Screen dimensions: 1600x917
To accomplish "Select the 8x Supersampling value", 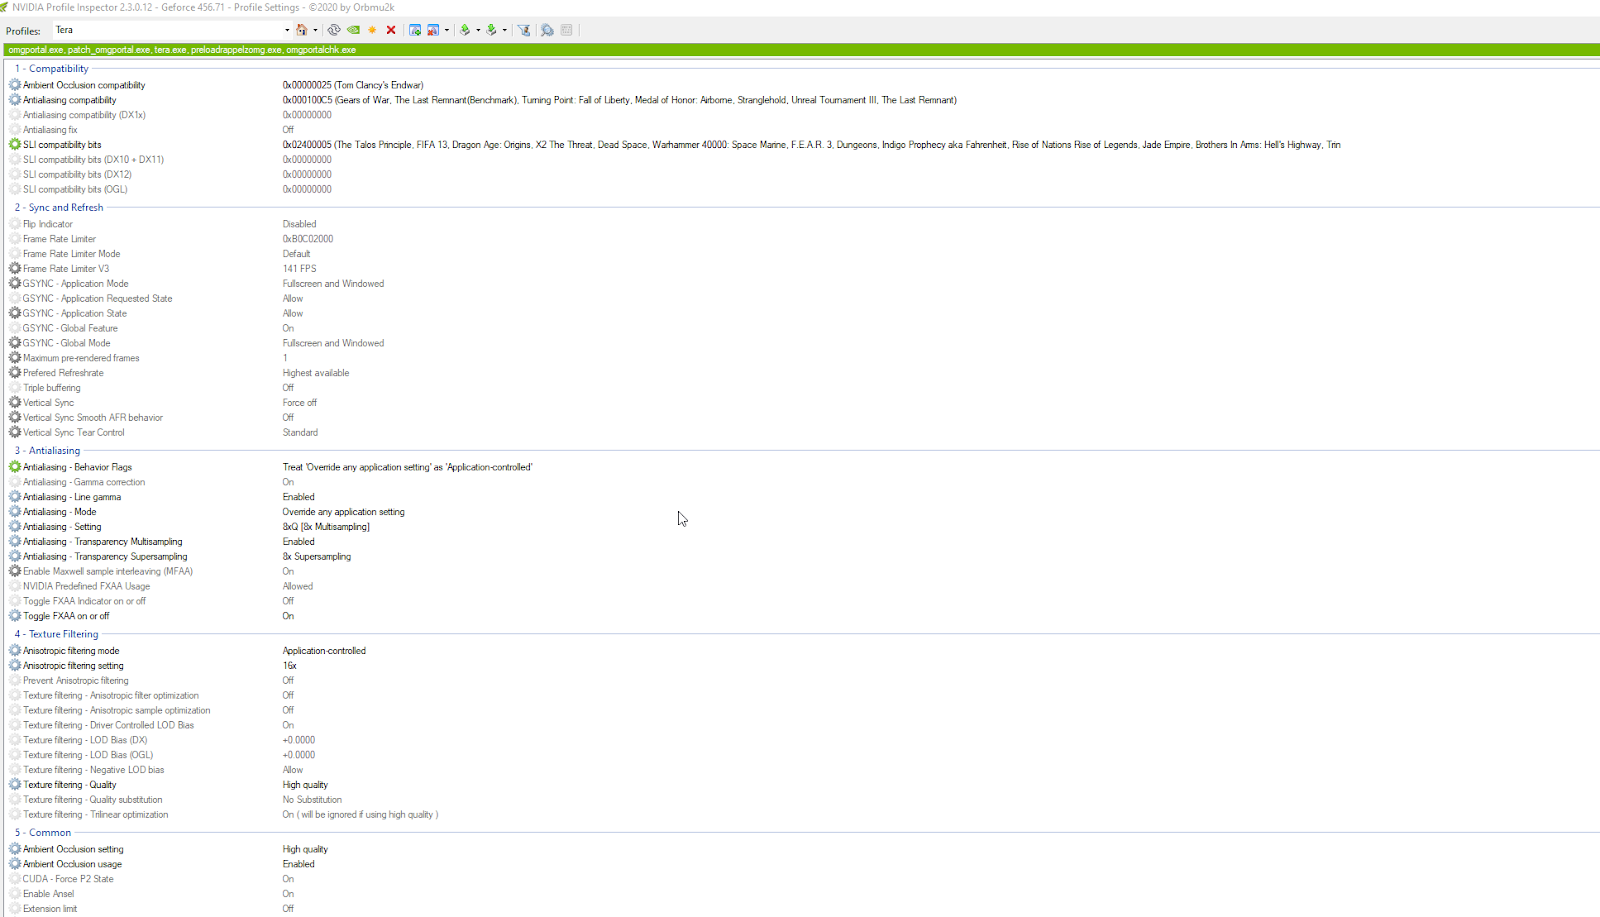I will (x=316, y=557).
